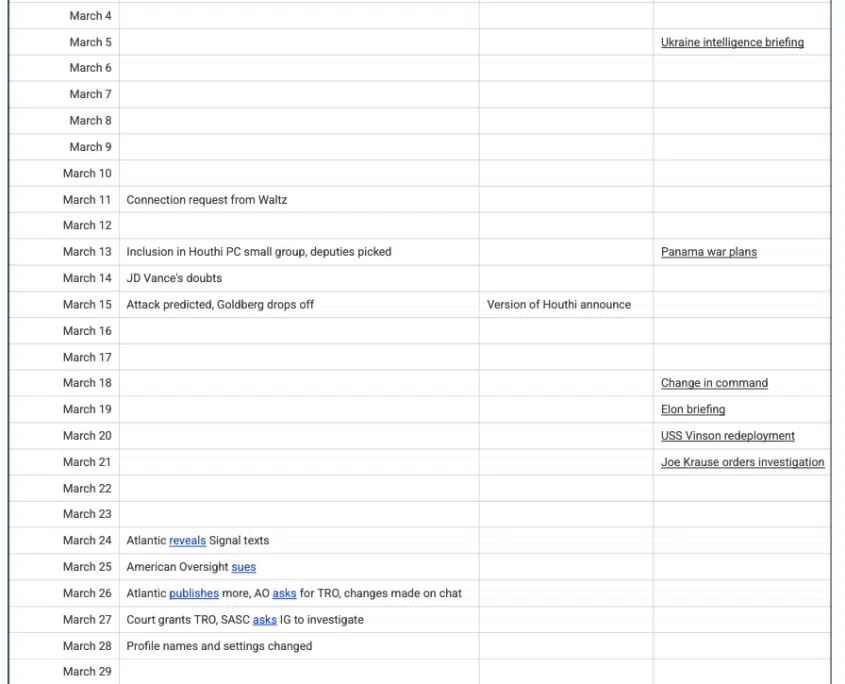Click the USS Vinson redeployment link
The width and height of the screenshot is (845, 684).
(727, 436)
